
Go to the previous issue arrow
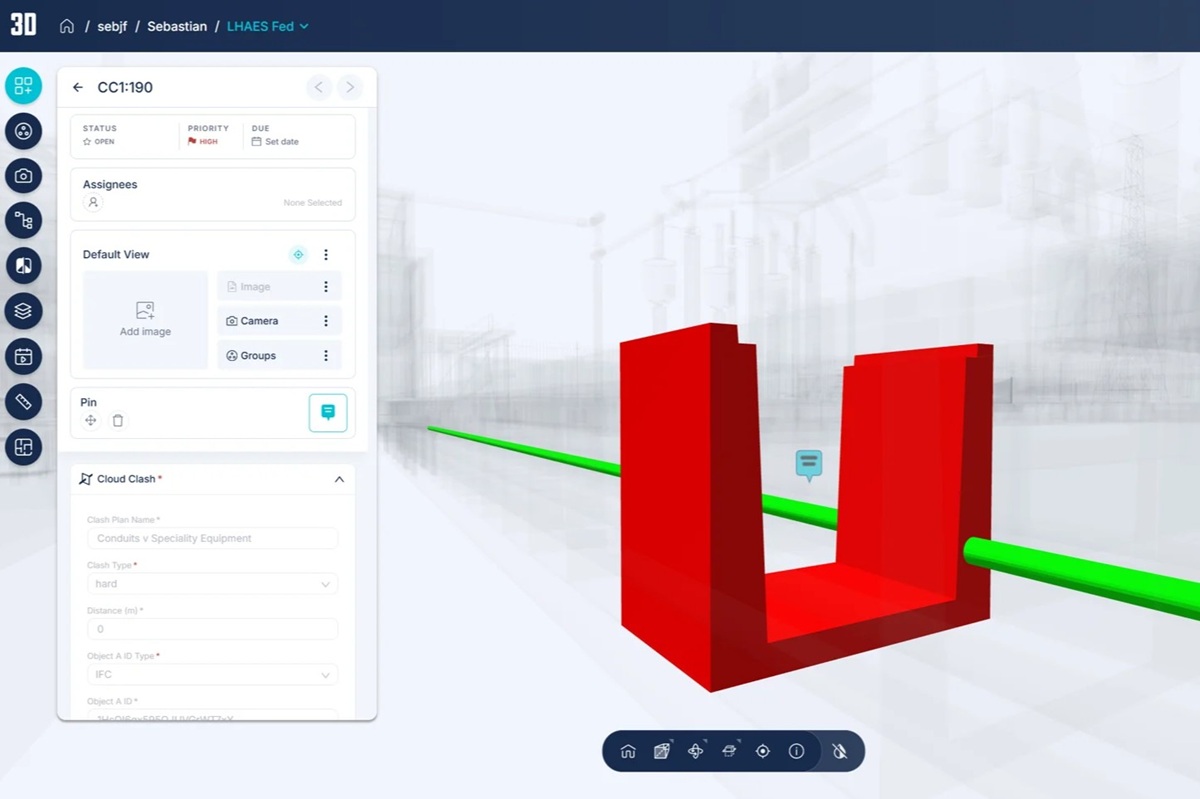point(318,87)
